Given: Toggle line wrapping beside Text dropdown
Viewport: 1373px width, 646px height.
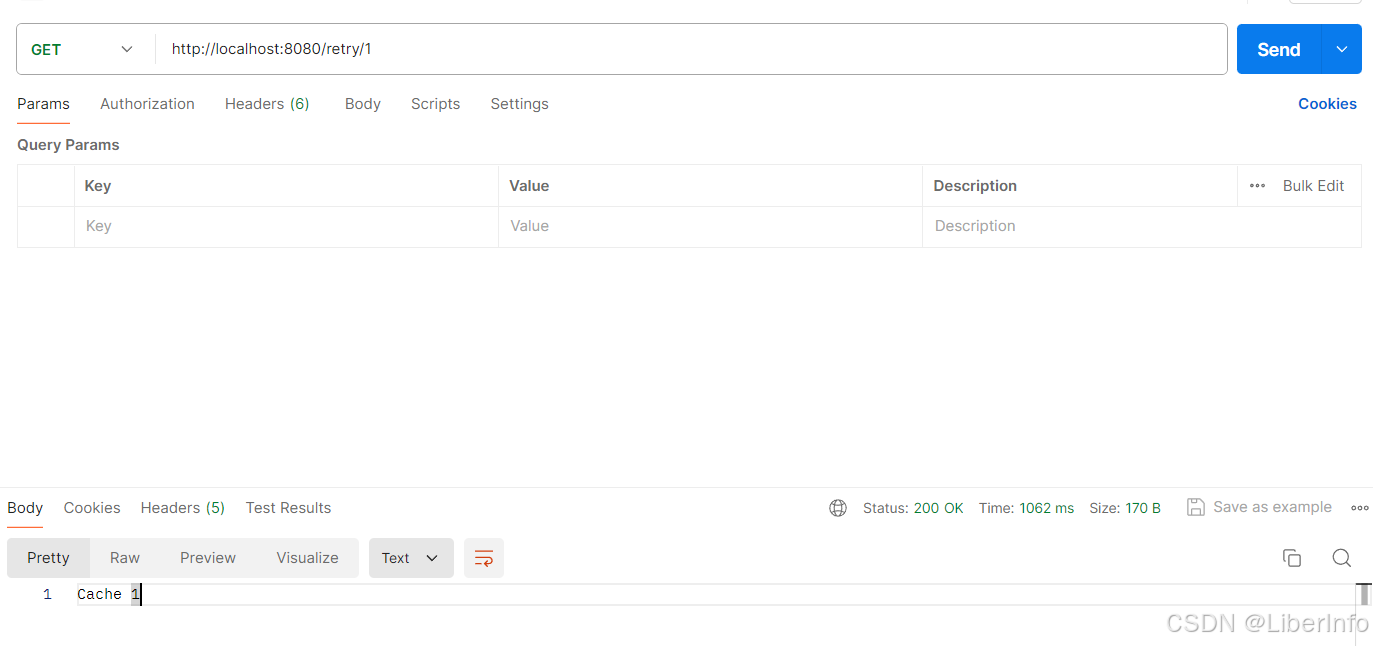Looking at the screenshot, I should tap(483, 558).
